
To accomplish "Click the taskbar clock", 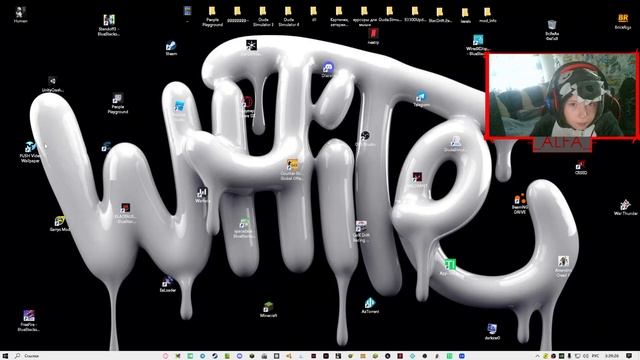I will coord(612,356).
